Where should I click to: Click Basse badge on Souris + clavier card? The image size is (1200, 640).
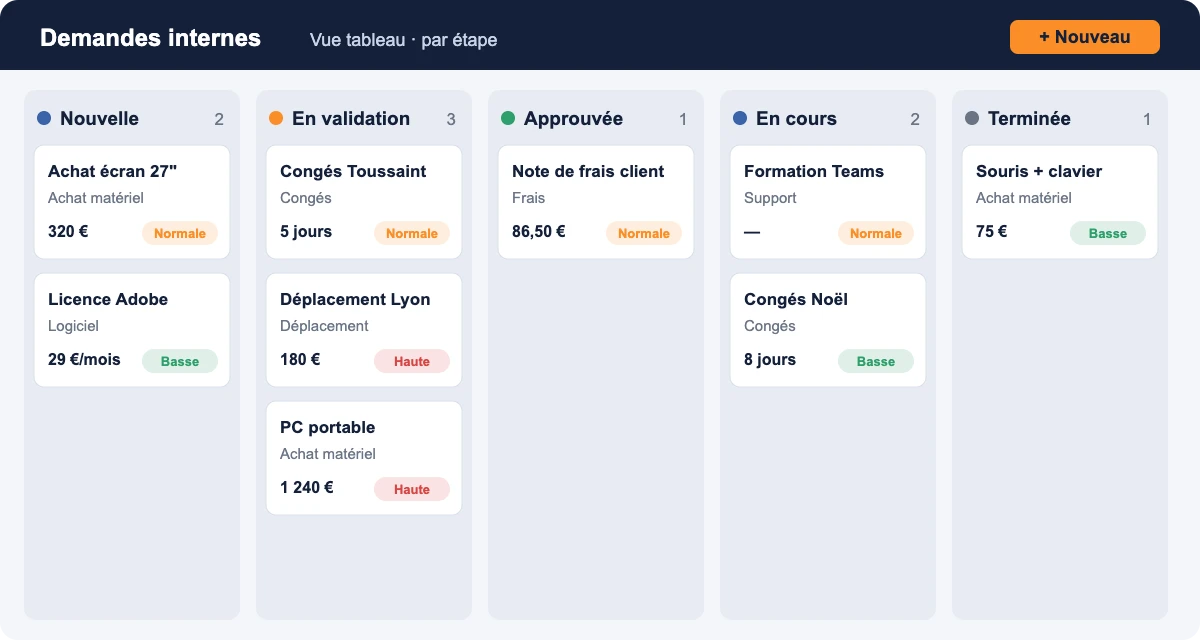point(1108,233)
